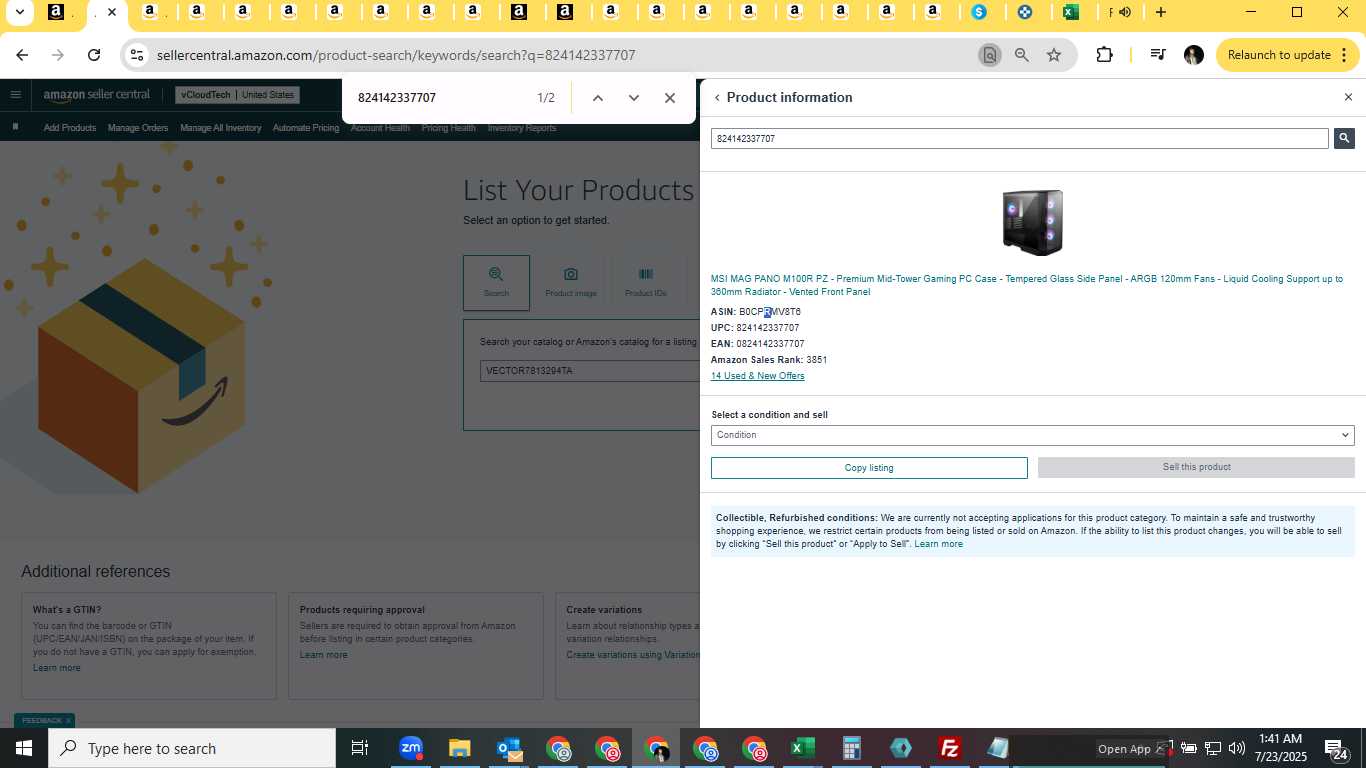Open a new browser tab
The height and width of the screenshot is (768, 1366).
point(1161,12)
